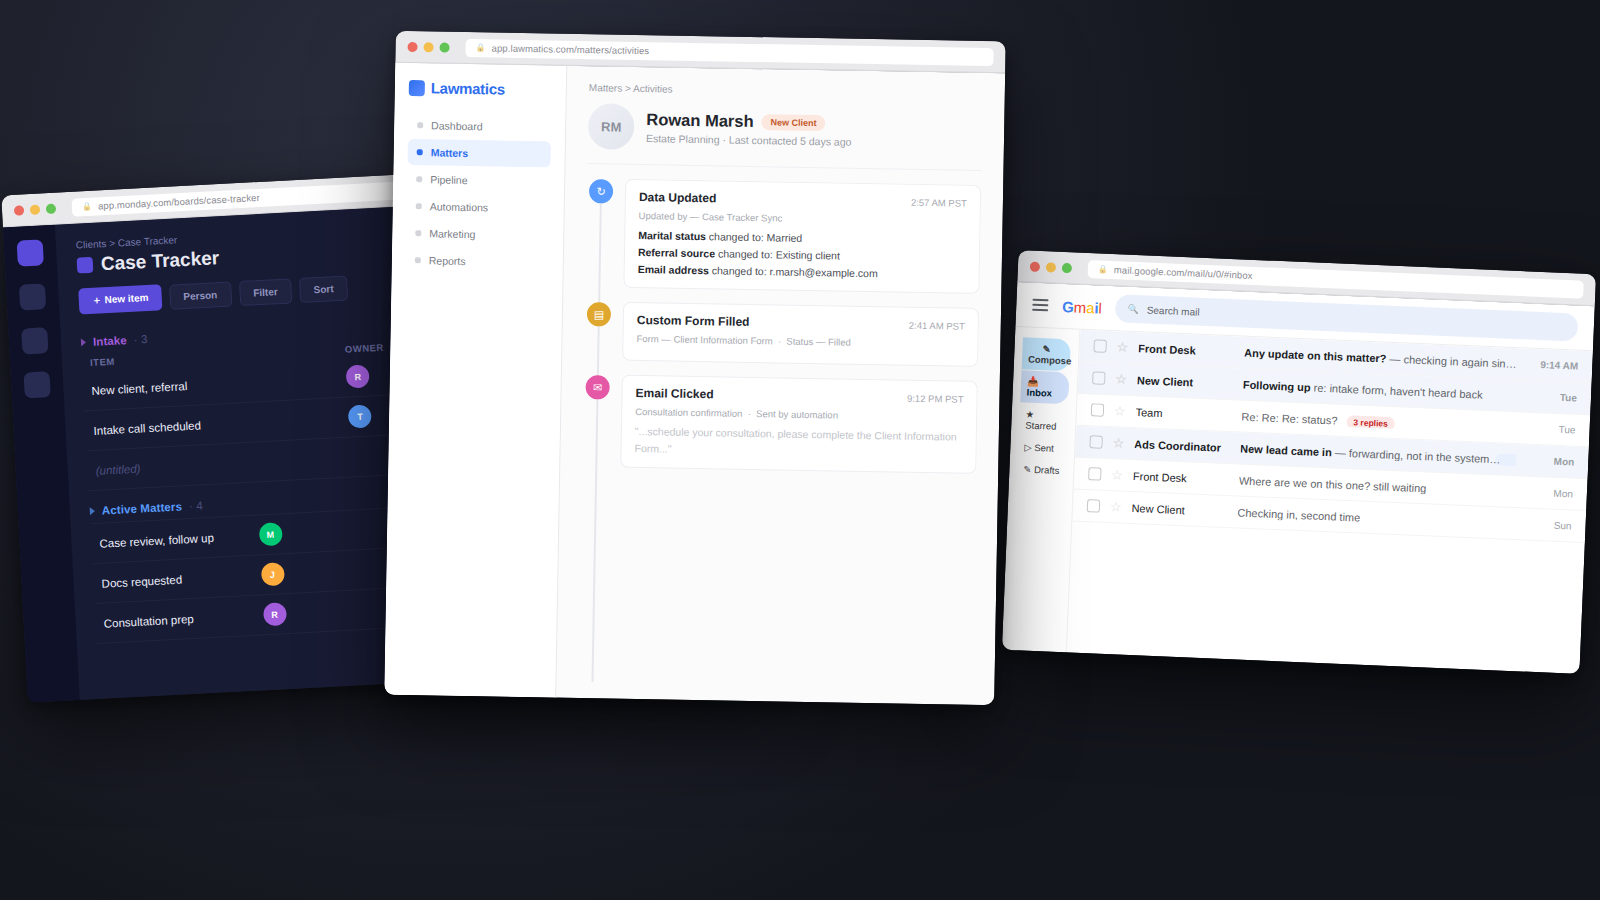Screen dimensions: 1600x900
Task: Click owner avatar M on Case review, follow up
Action: 270,534
